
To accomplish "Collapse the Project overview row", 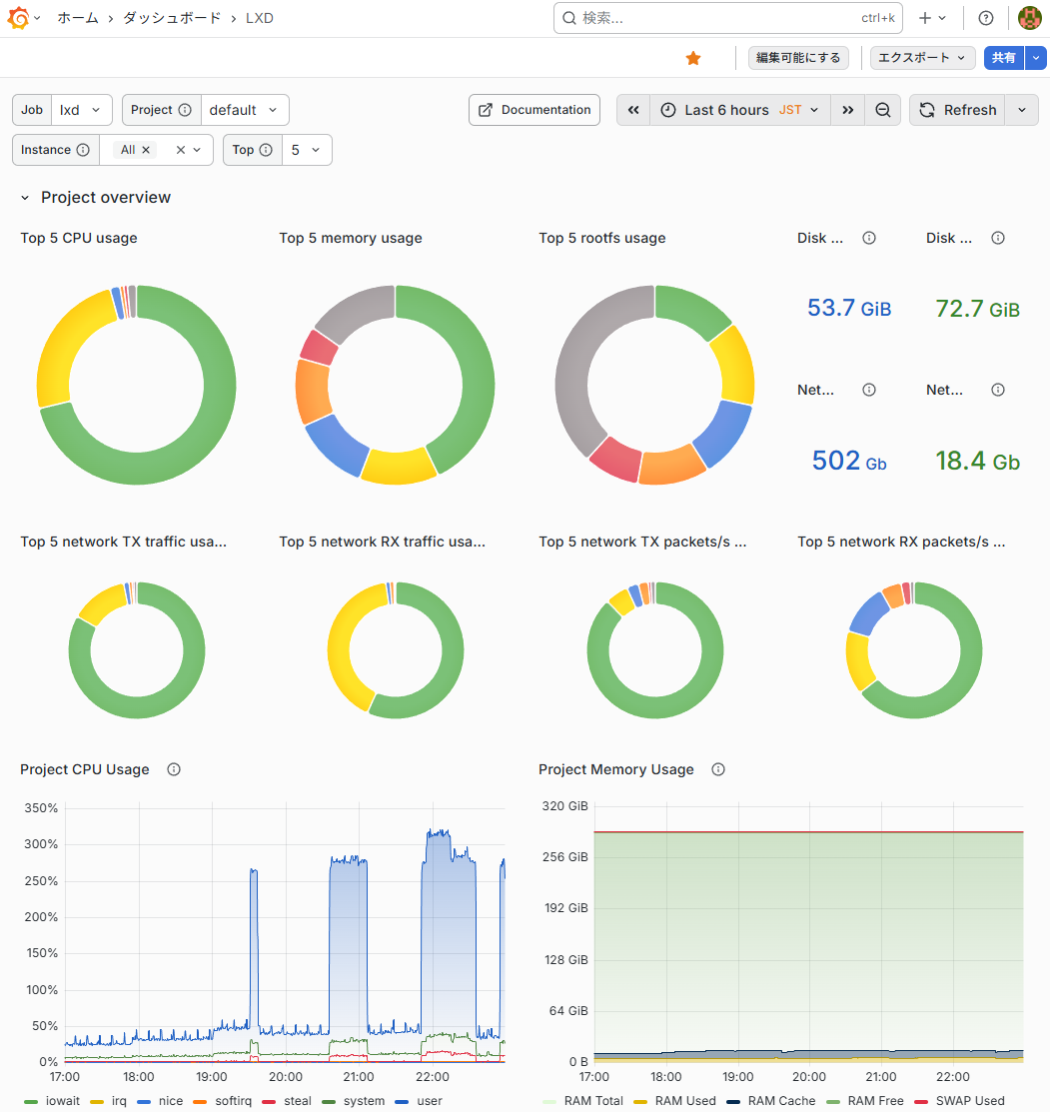I will click(x=25, y=197).
